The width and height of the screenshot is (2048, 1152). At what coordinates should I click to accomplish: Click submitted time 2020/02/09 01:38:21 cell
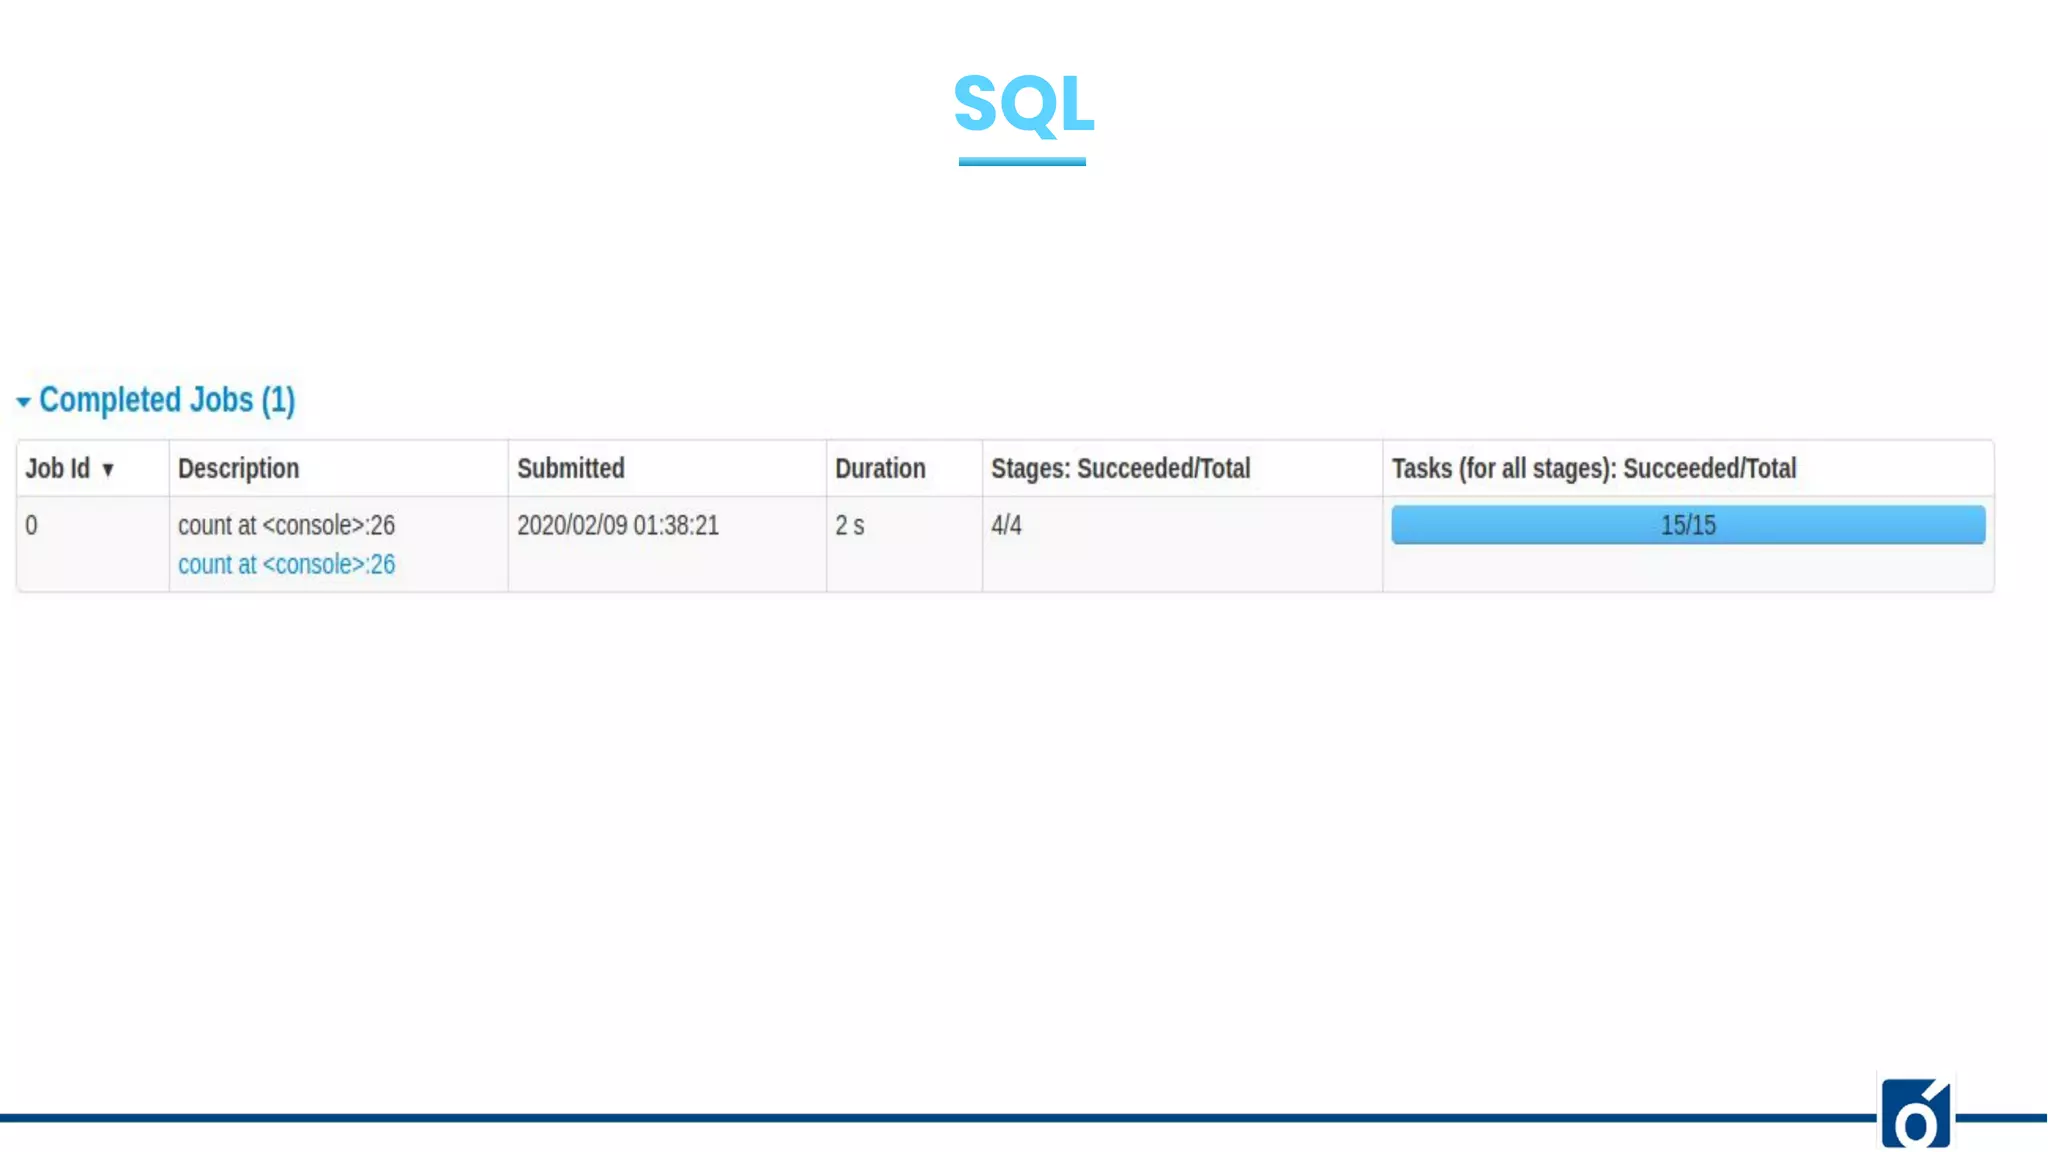click(x=617, y=525)
